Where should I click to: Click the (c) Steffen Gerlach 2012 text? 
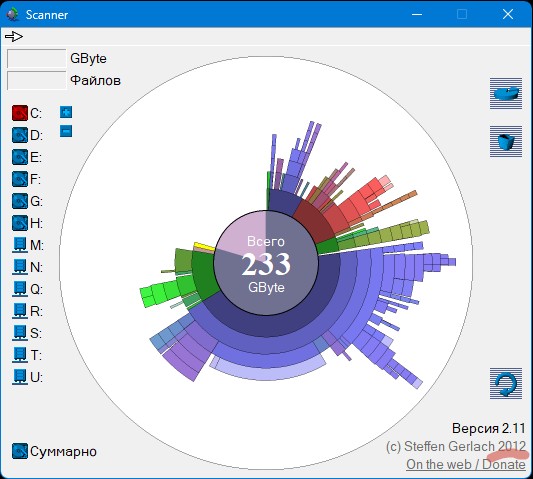coord(456,446)
